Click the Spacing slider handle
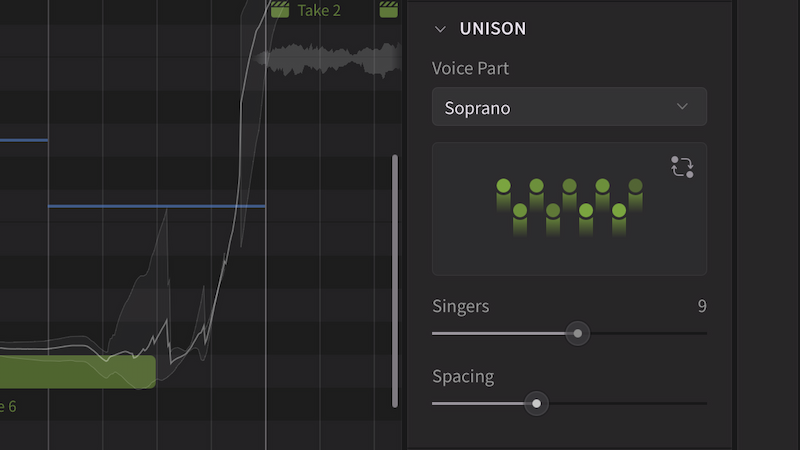The height and width of the screenshot is (450, 800). pos(537,404)
